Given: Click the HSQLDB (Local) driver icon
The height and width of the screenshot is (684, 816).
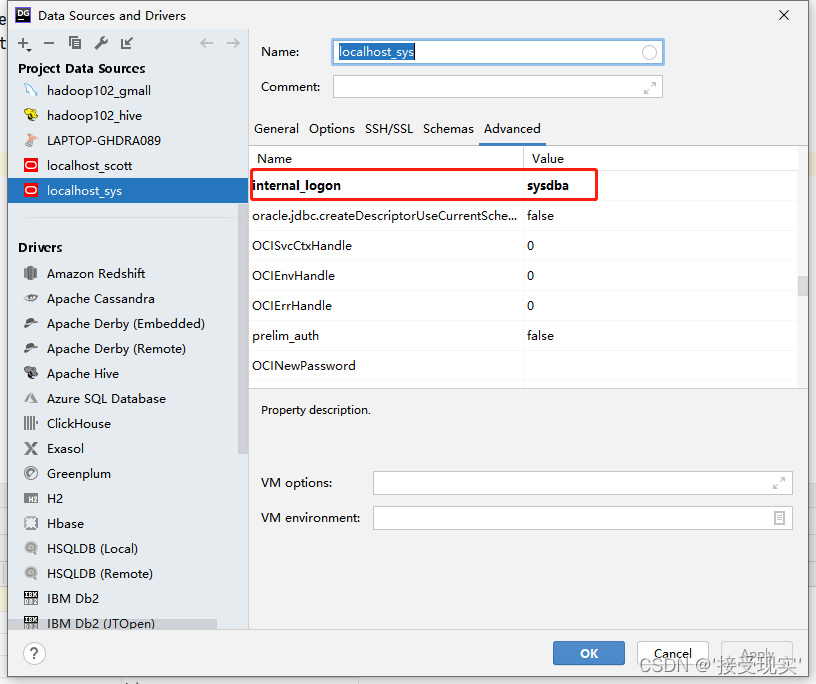Looking at the screenshot, I should (31, 548).
